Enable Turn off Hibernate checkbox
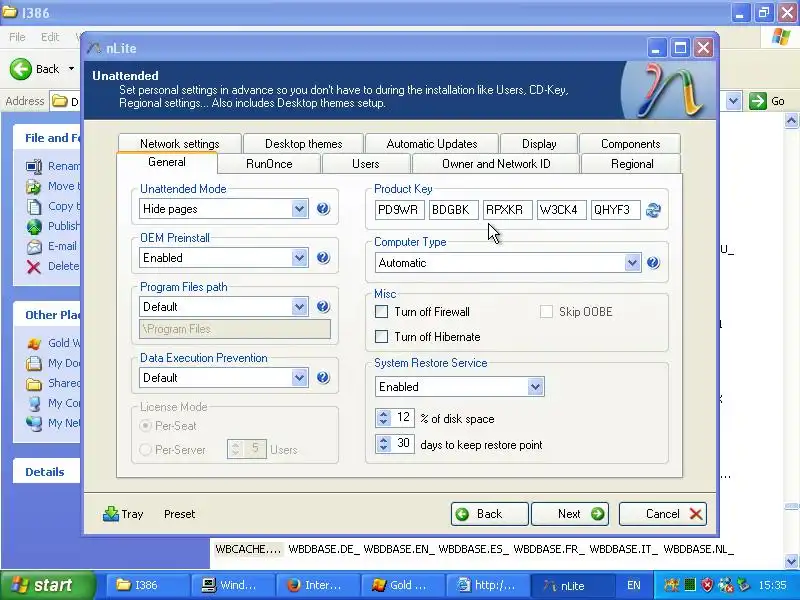Image resolution: width=800 pixels, height=600 pixels. pyautogui.click(x=381, y=336)
